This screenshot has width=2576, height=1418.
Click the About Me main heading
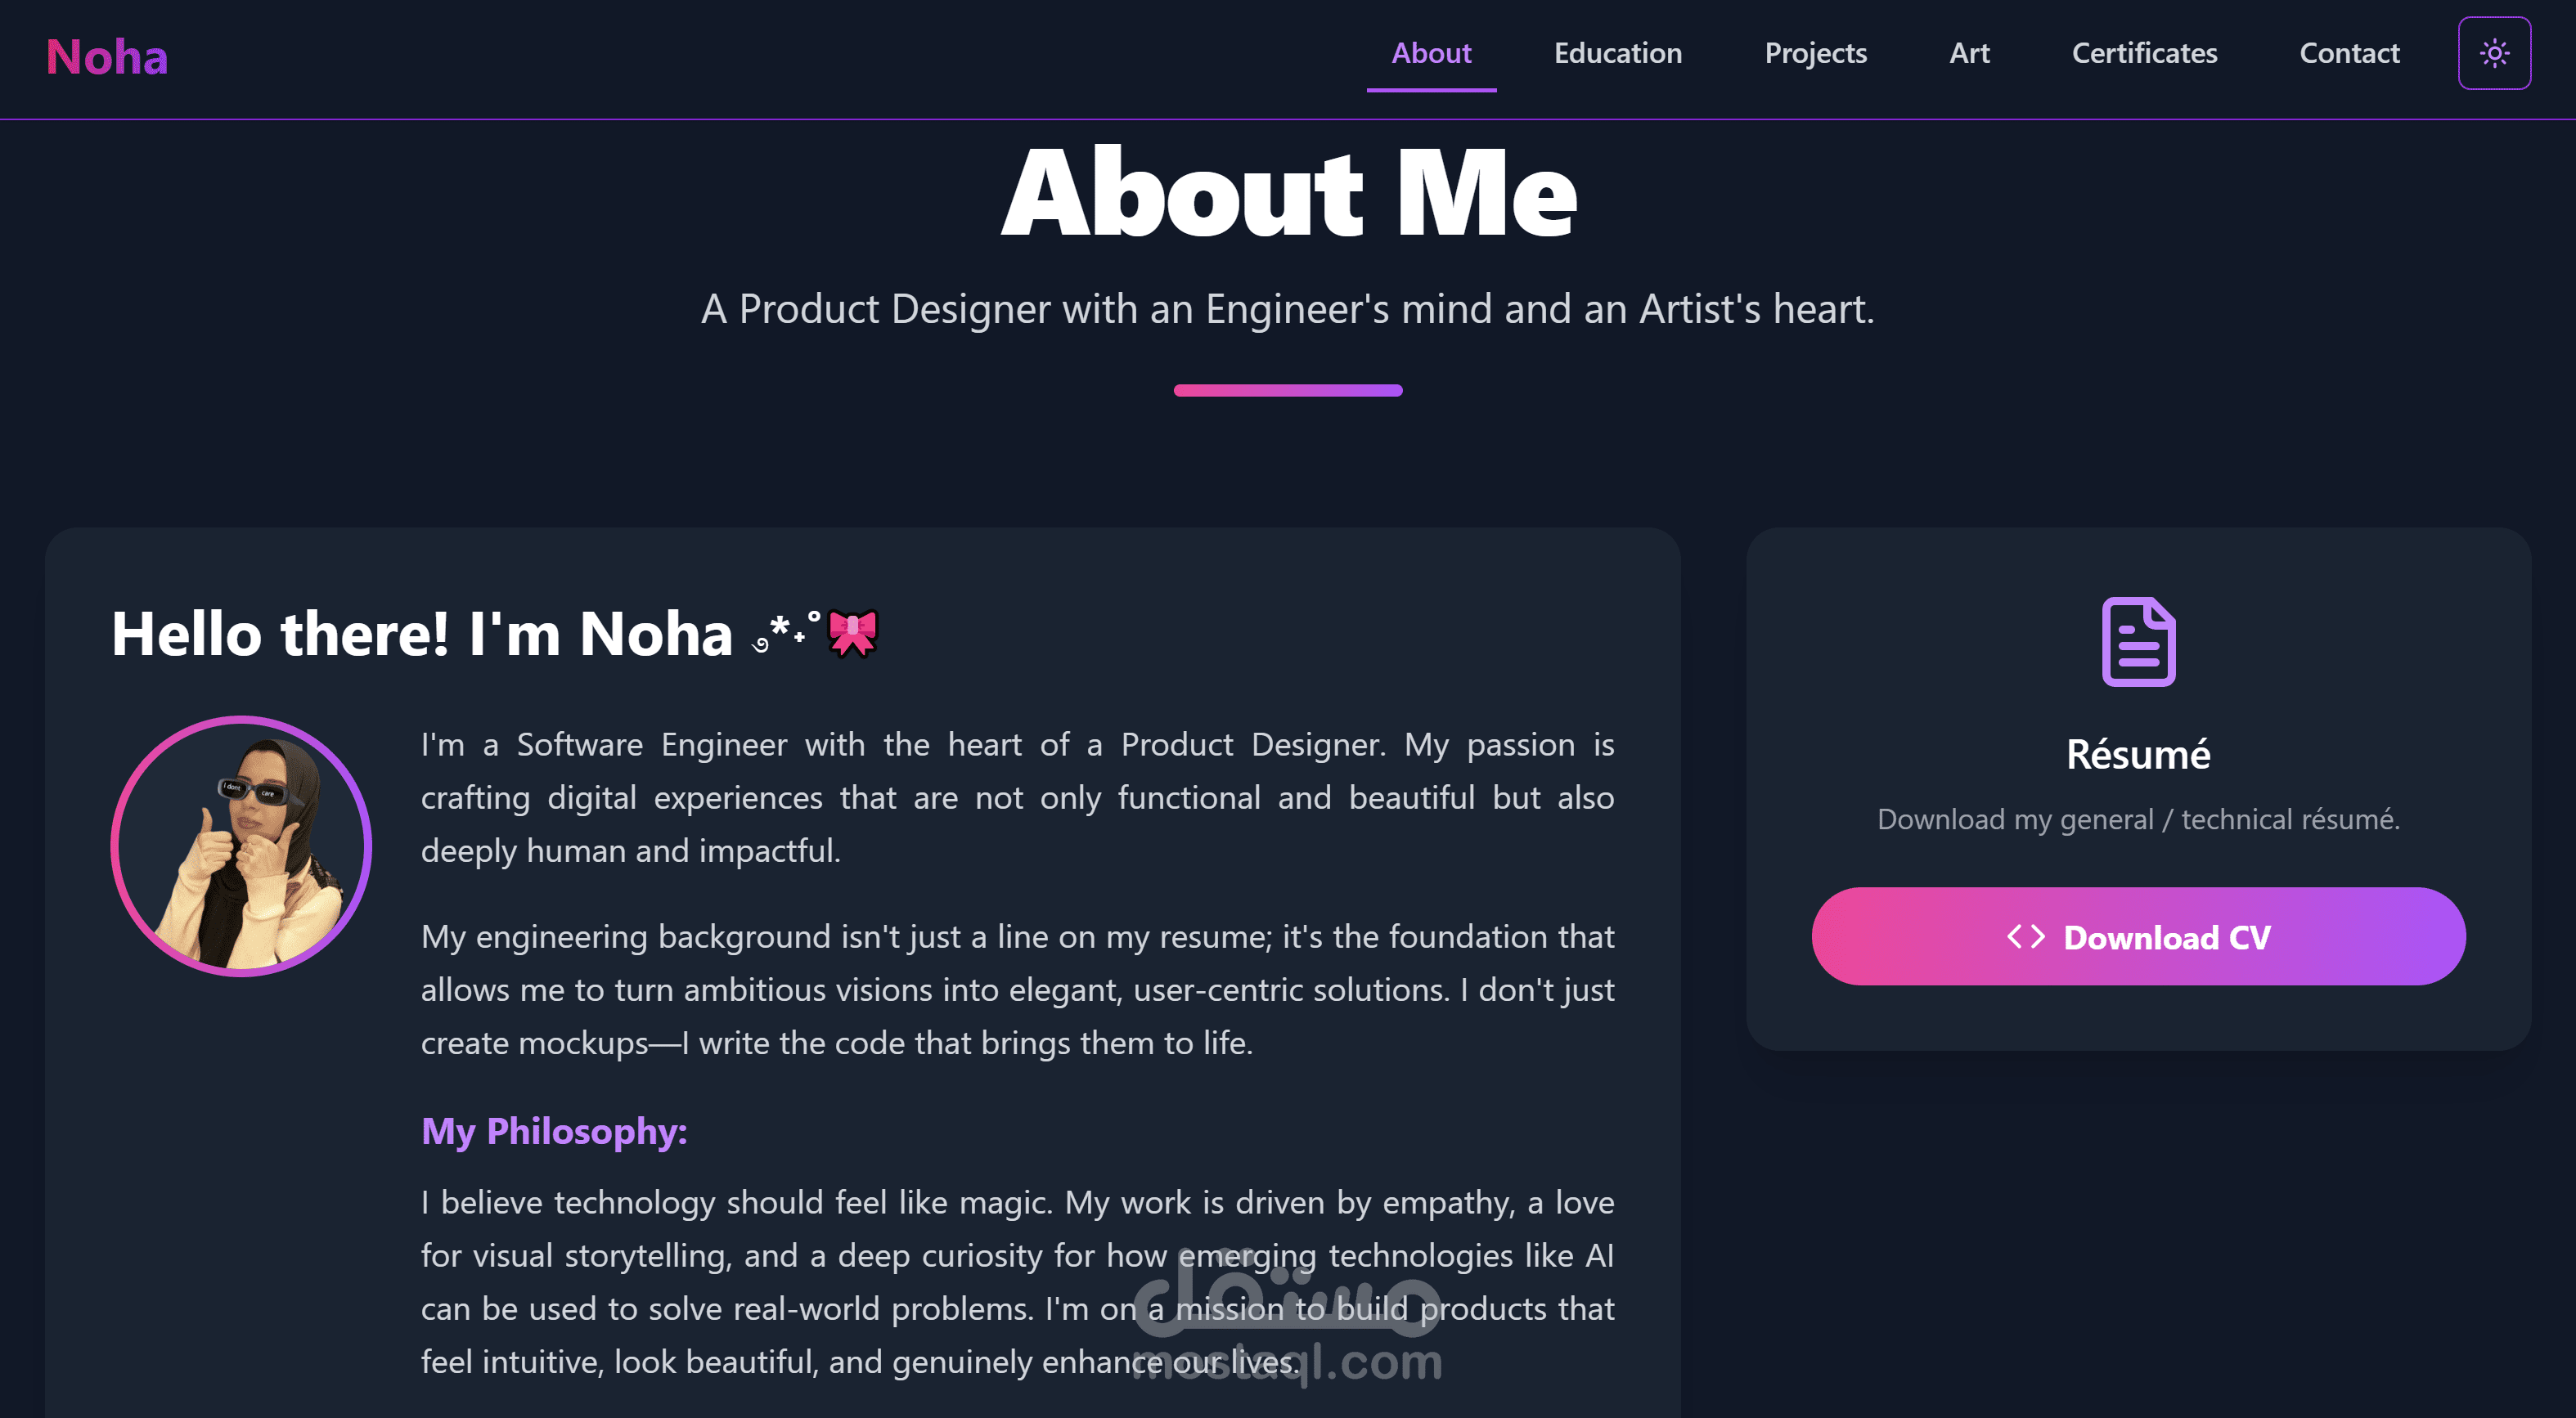(x=1288, y=193)
